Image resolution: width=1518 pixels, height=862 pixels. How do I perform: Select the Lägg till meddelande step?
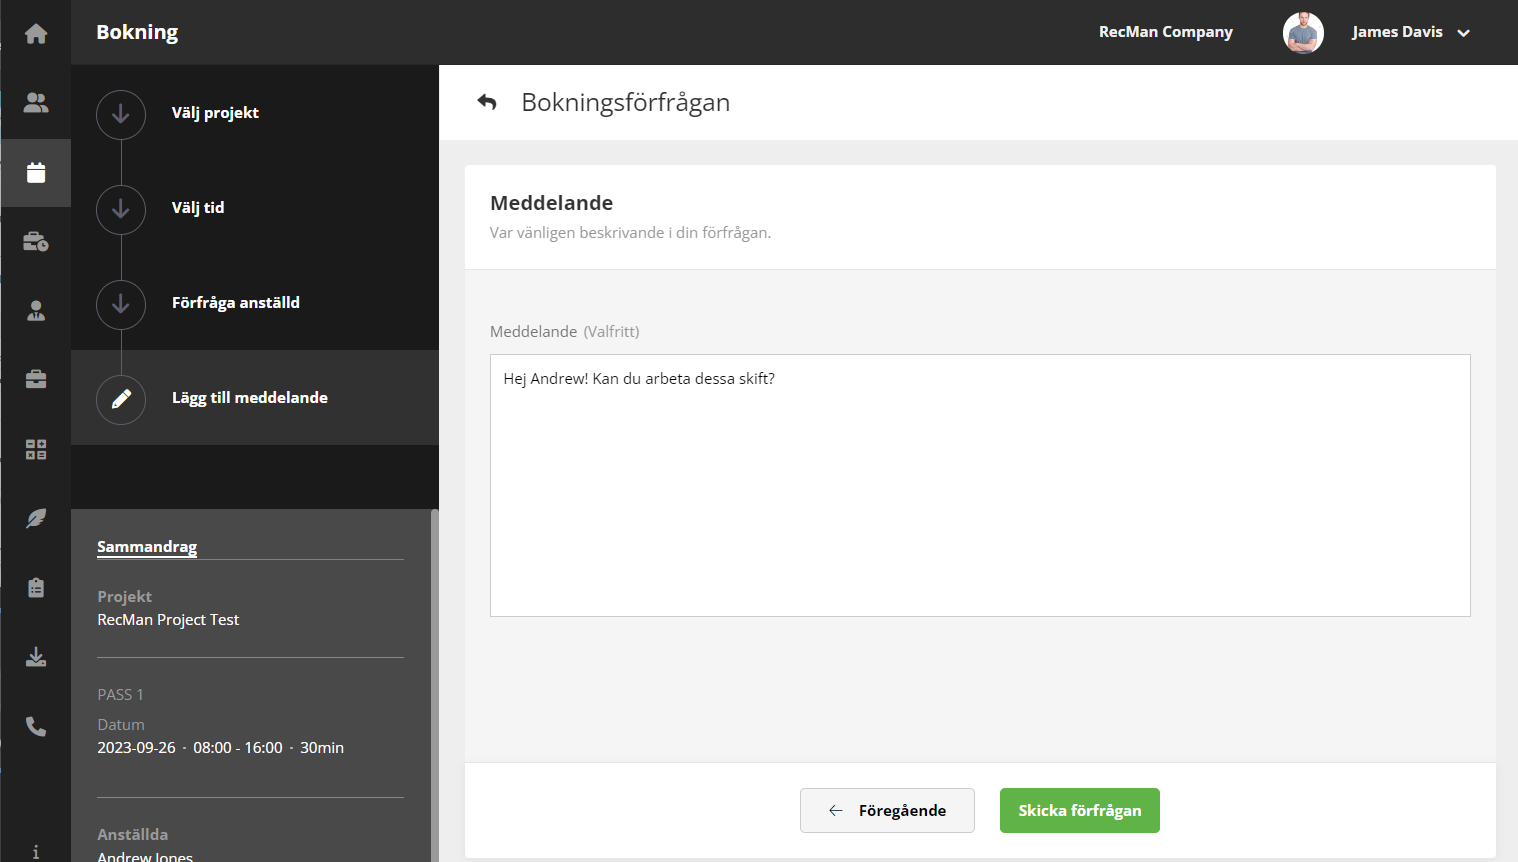[249, 398]
